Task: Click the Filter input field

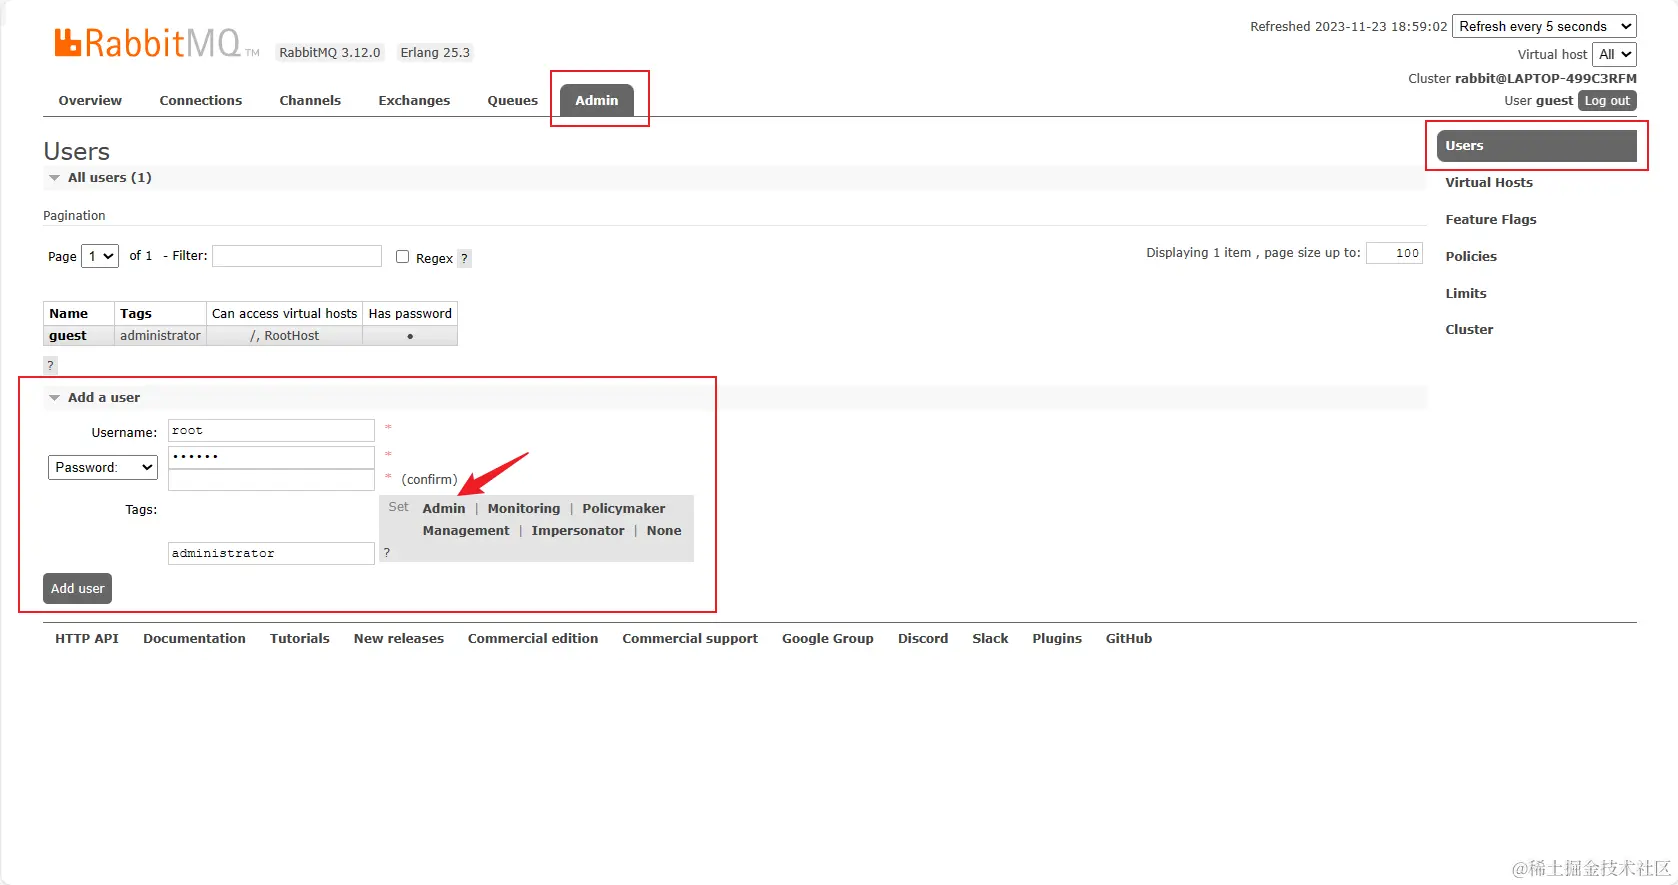Action: click(297, 256)
